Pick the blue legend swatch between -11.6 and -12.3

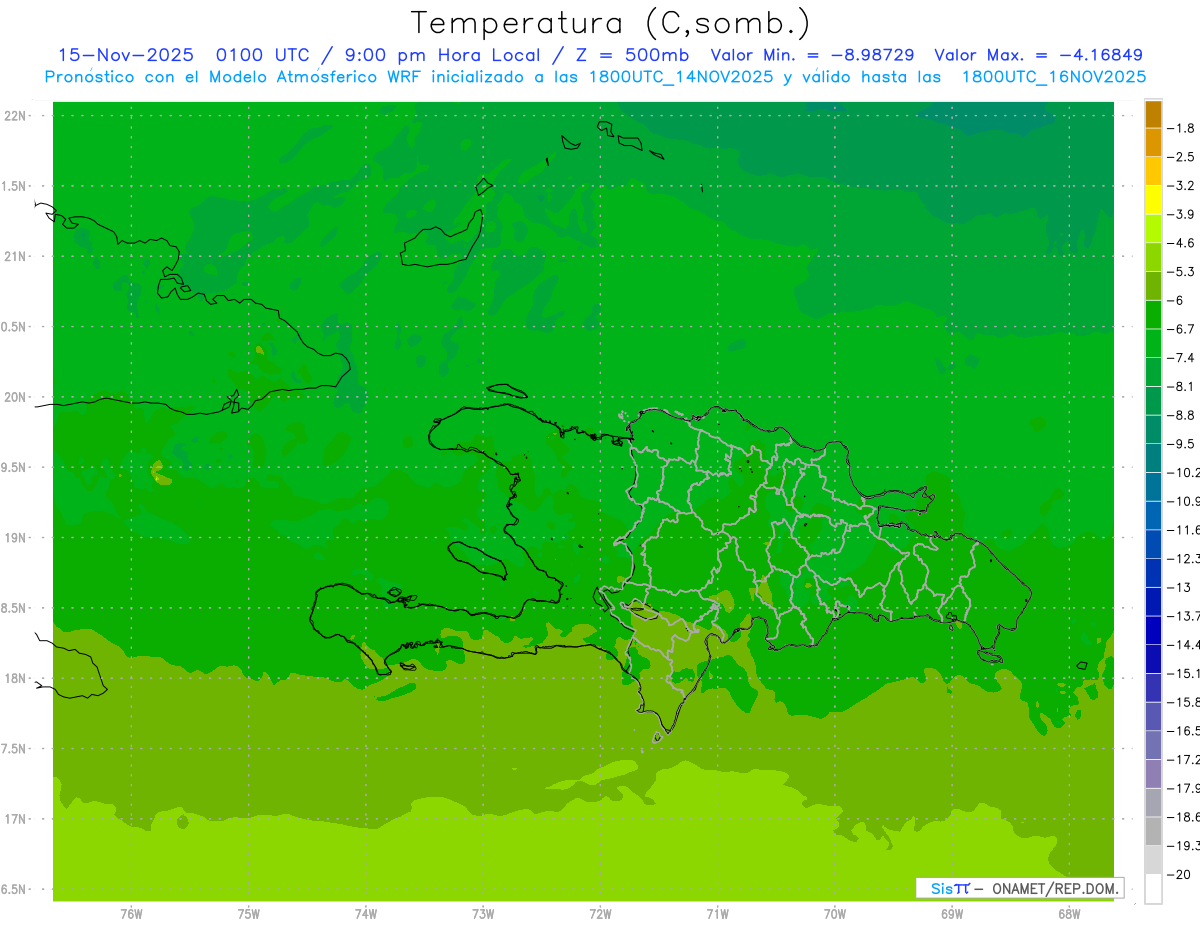pos(1153,544)
